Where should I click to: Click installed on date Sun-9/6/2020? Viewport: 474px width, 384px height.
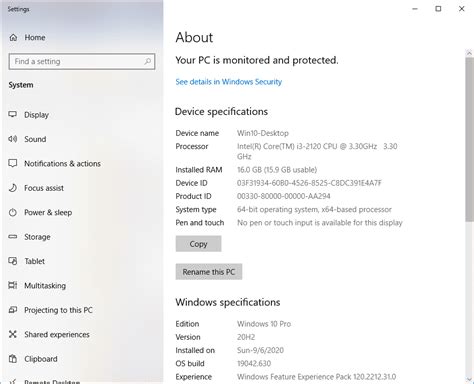coord(260,350)
